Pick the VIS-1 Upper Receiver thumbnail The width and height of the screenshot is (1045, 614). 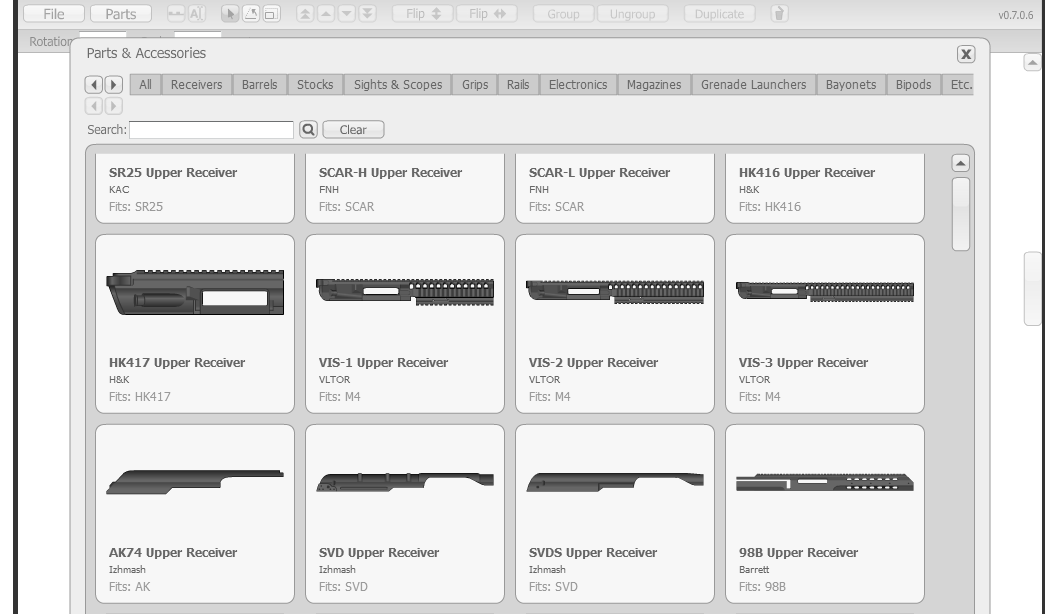click(x=405, y=292)
